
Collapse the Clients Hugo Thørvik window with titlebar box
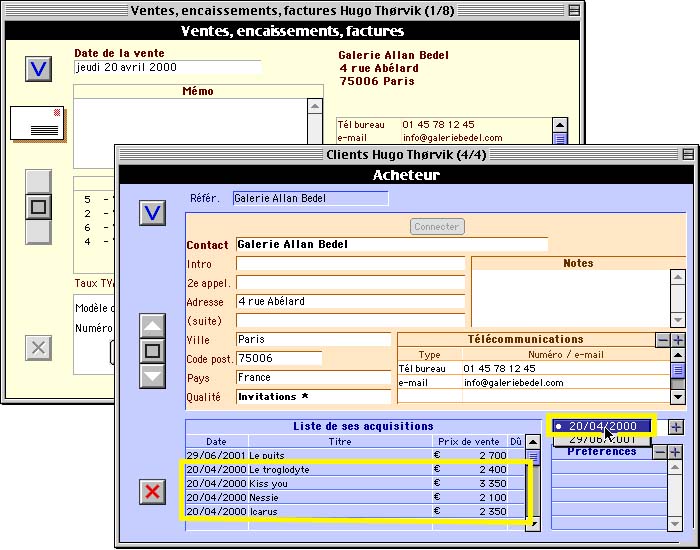coord(688,154)
